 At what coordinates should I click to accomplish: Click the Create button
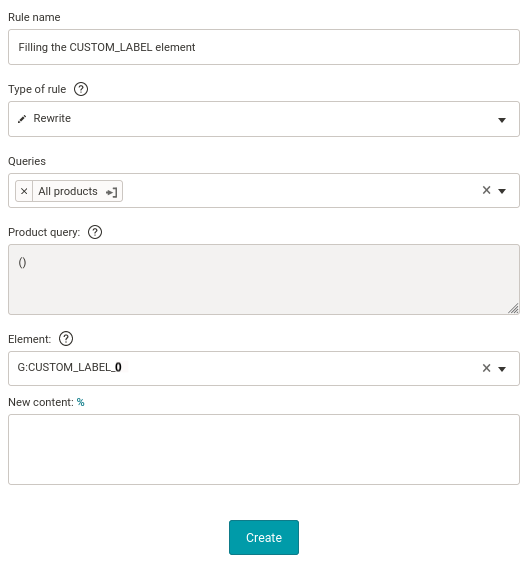(x=264, y=537)
